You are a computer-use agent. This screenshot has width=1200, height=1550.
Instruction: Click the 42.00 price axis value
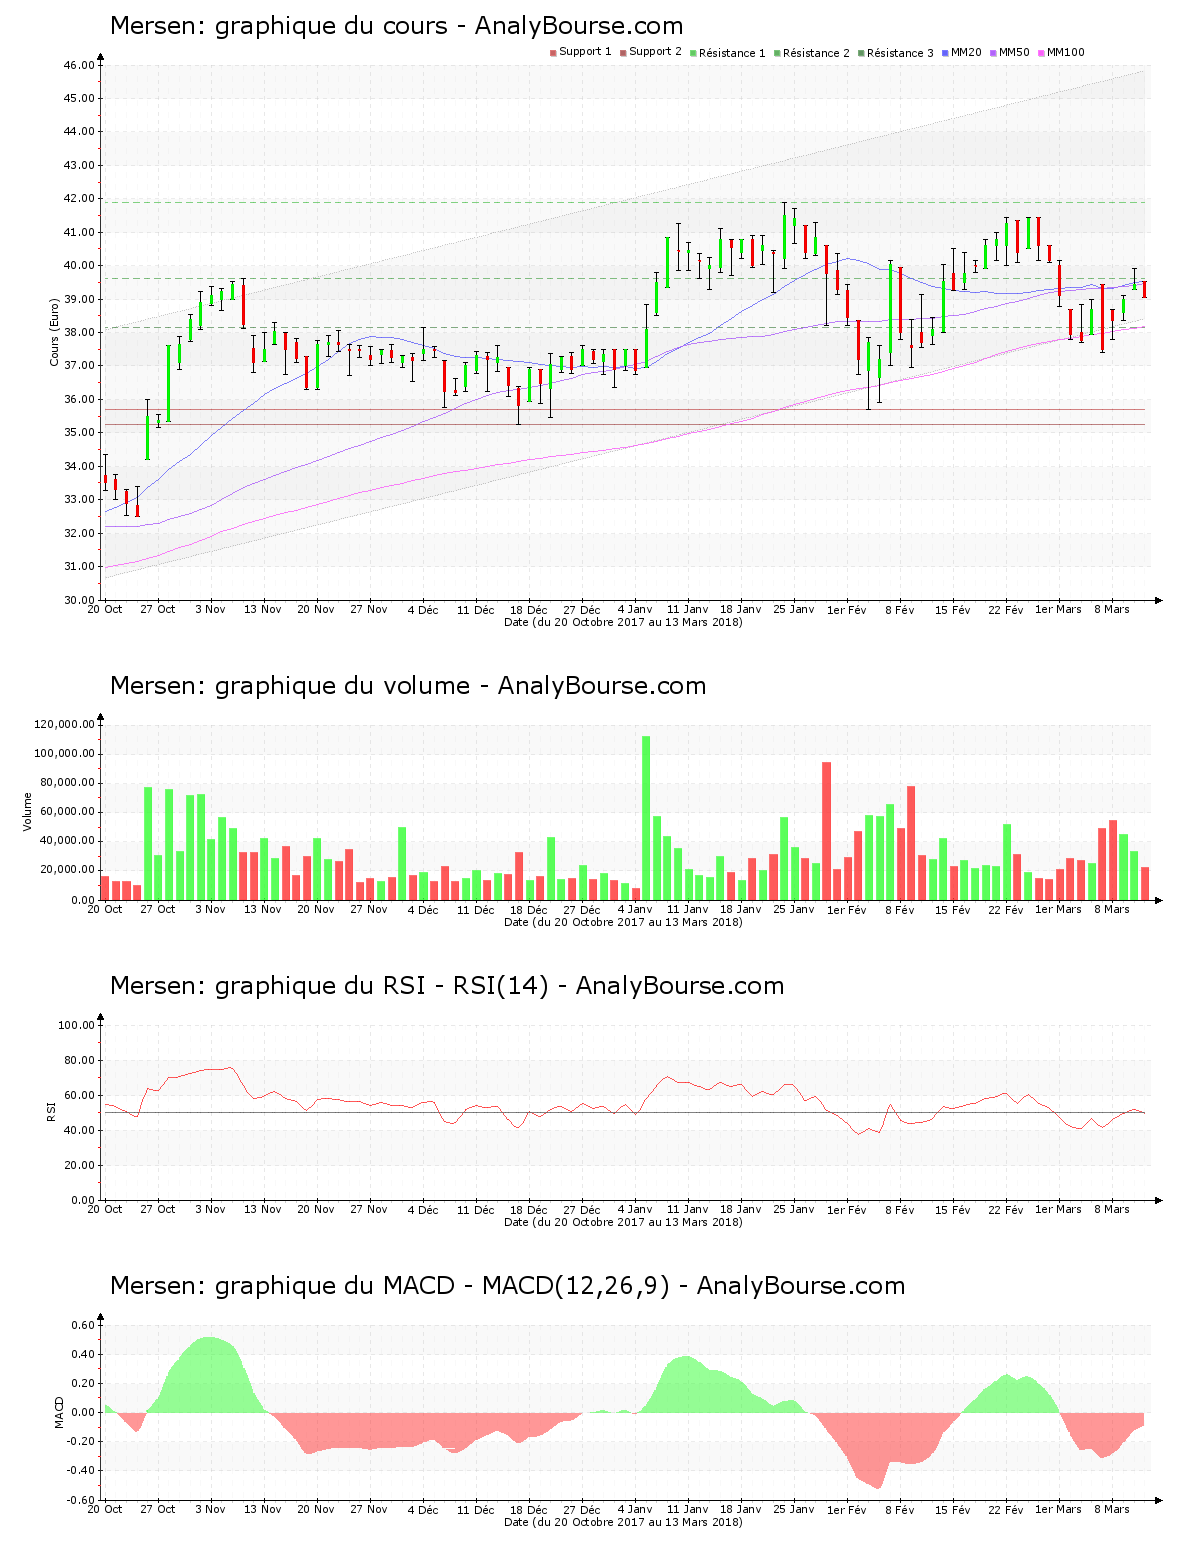pyautogui.click(x=79, y=199)
